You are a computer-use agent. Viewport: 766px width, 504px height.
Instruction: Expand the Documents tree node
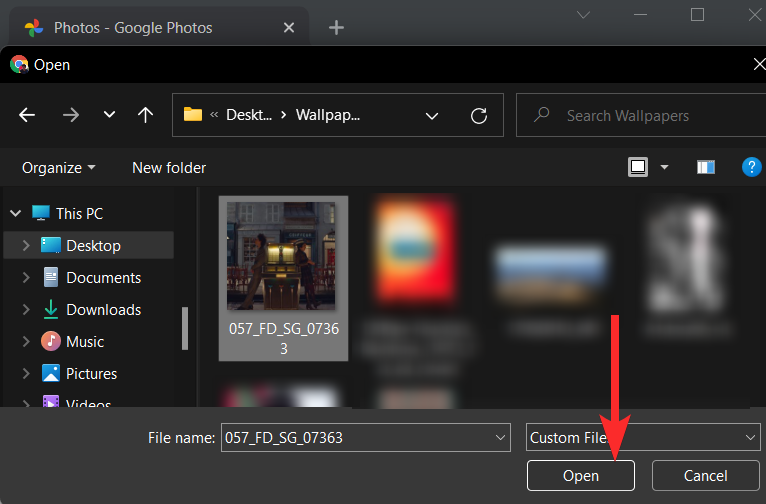coord(26,277)
